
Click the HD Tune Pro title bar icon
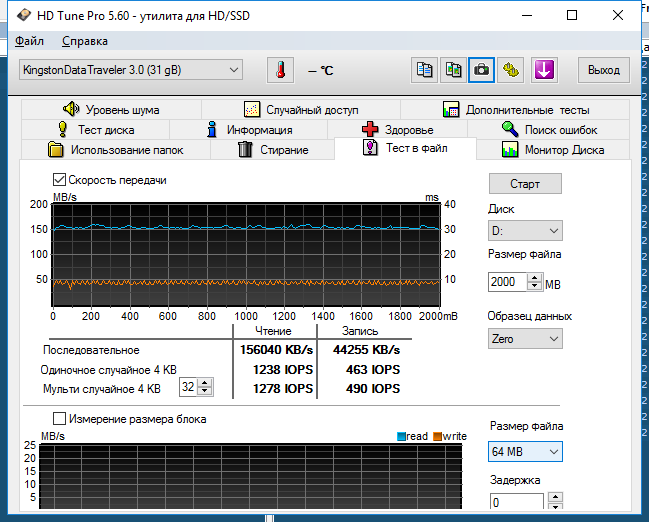click(24, 15)
